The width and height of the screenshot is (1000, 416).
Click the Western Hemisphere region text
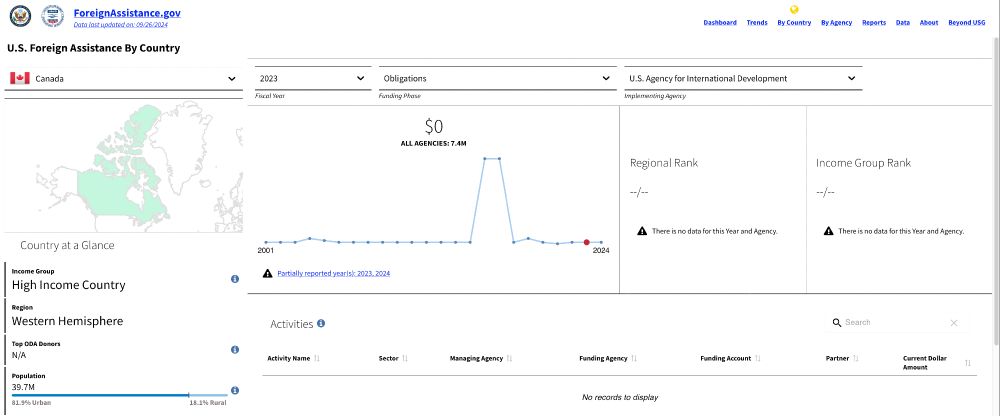click(68, 321)
